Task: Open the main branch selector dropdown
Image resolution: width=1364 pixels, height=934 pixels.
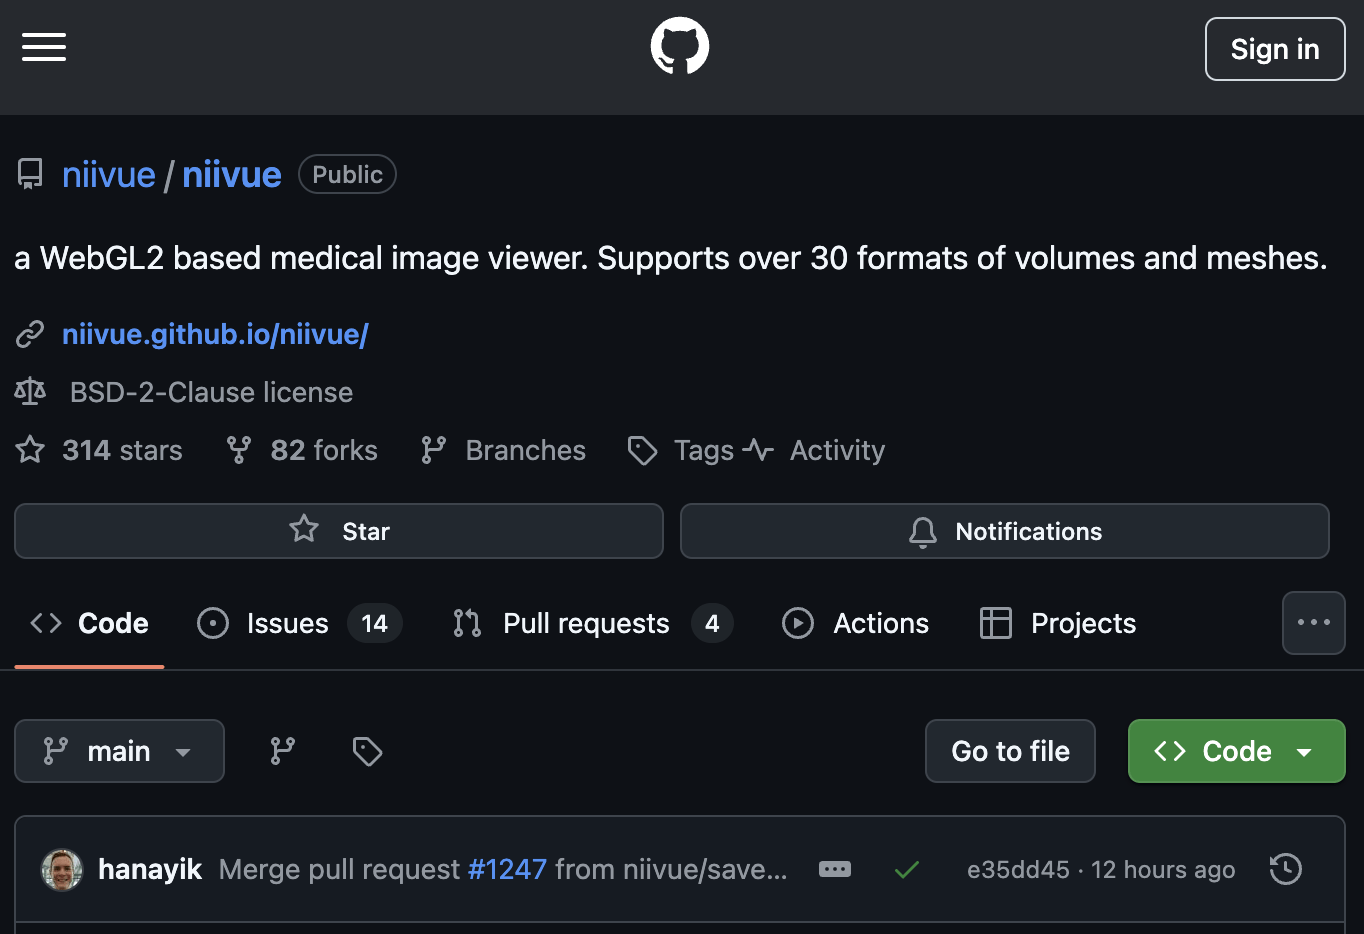Action: click(x=119, y=751)
